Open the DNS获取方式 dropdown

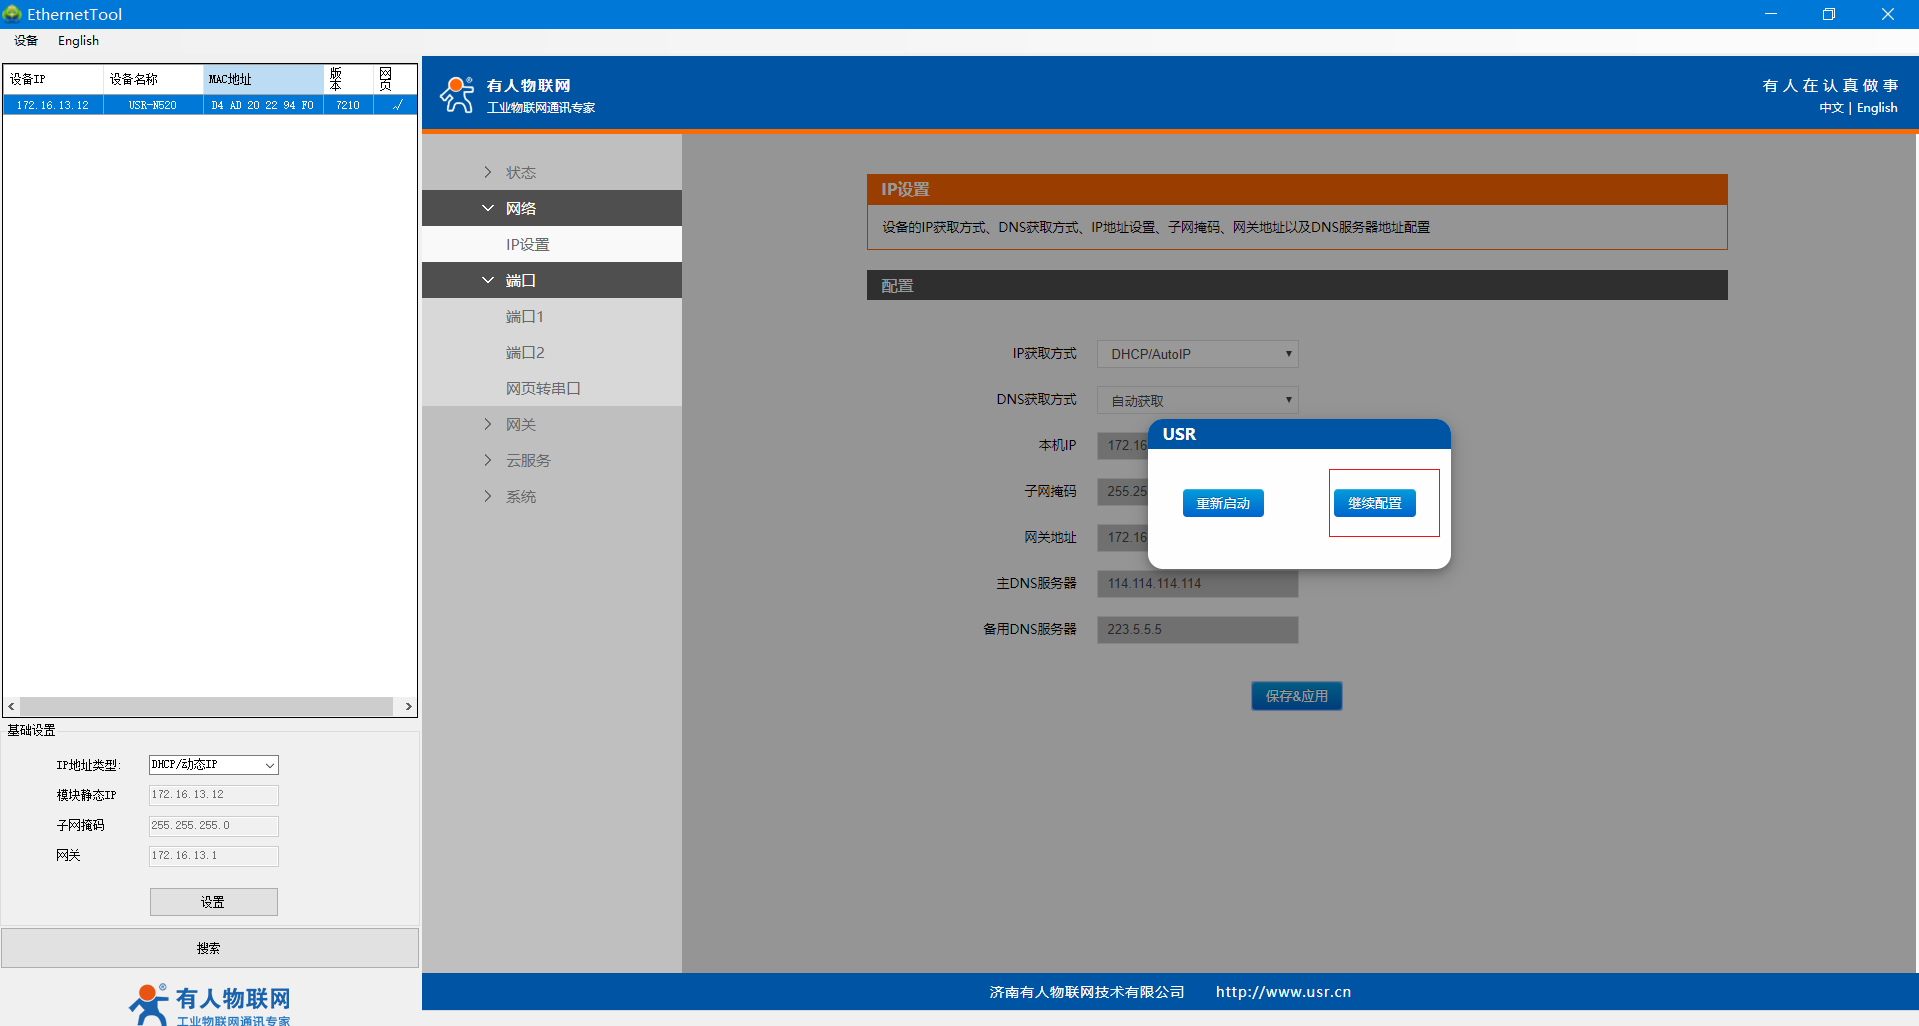click(x=1197, y=400)
